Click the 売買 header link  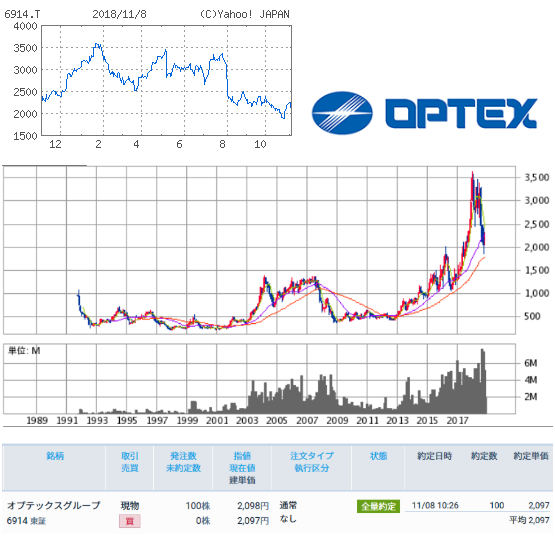pyautogui.click(x=130, y=468)
